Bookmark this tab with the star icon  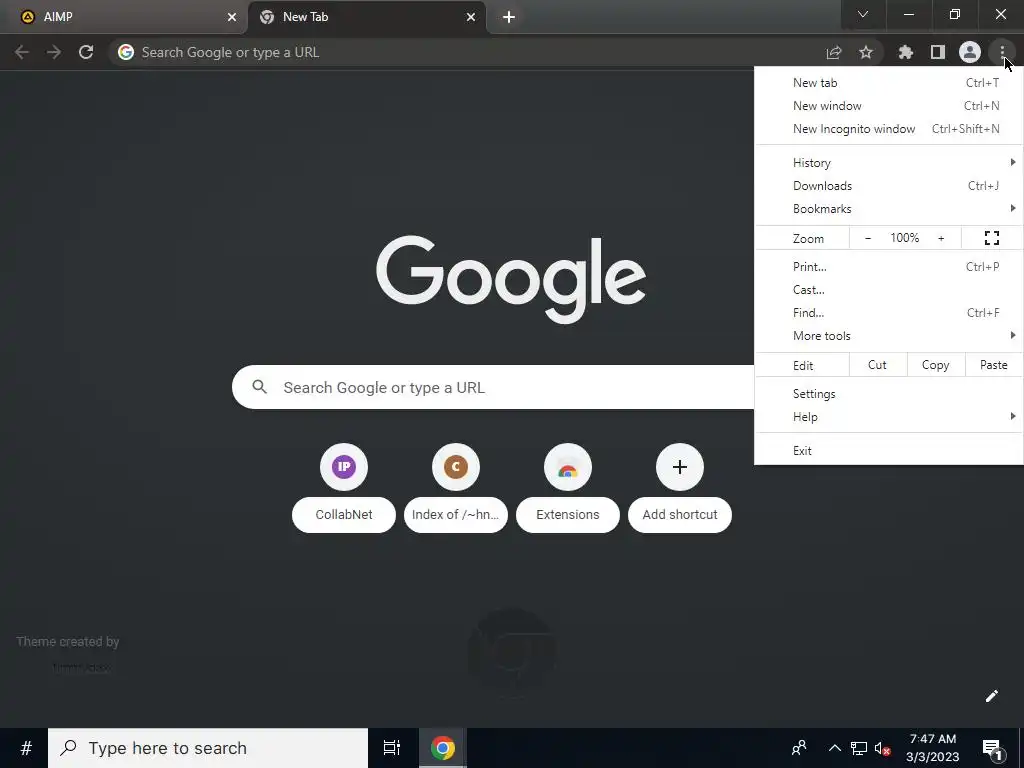(x=866, y=52)
